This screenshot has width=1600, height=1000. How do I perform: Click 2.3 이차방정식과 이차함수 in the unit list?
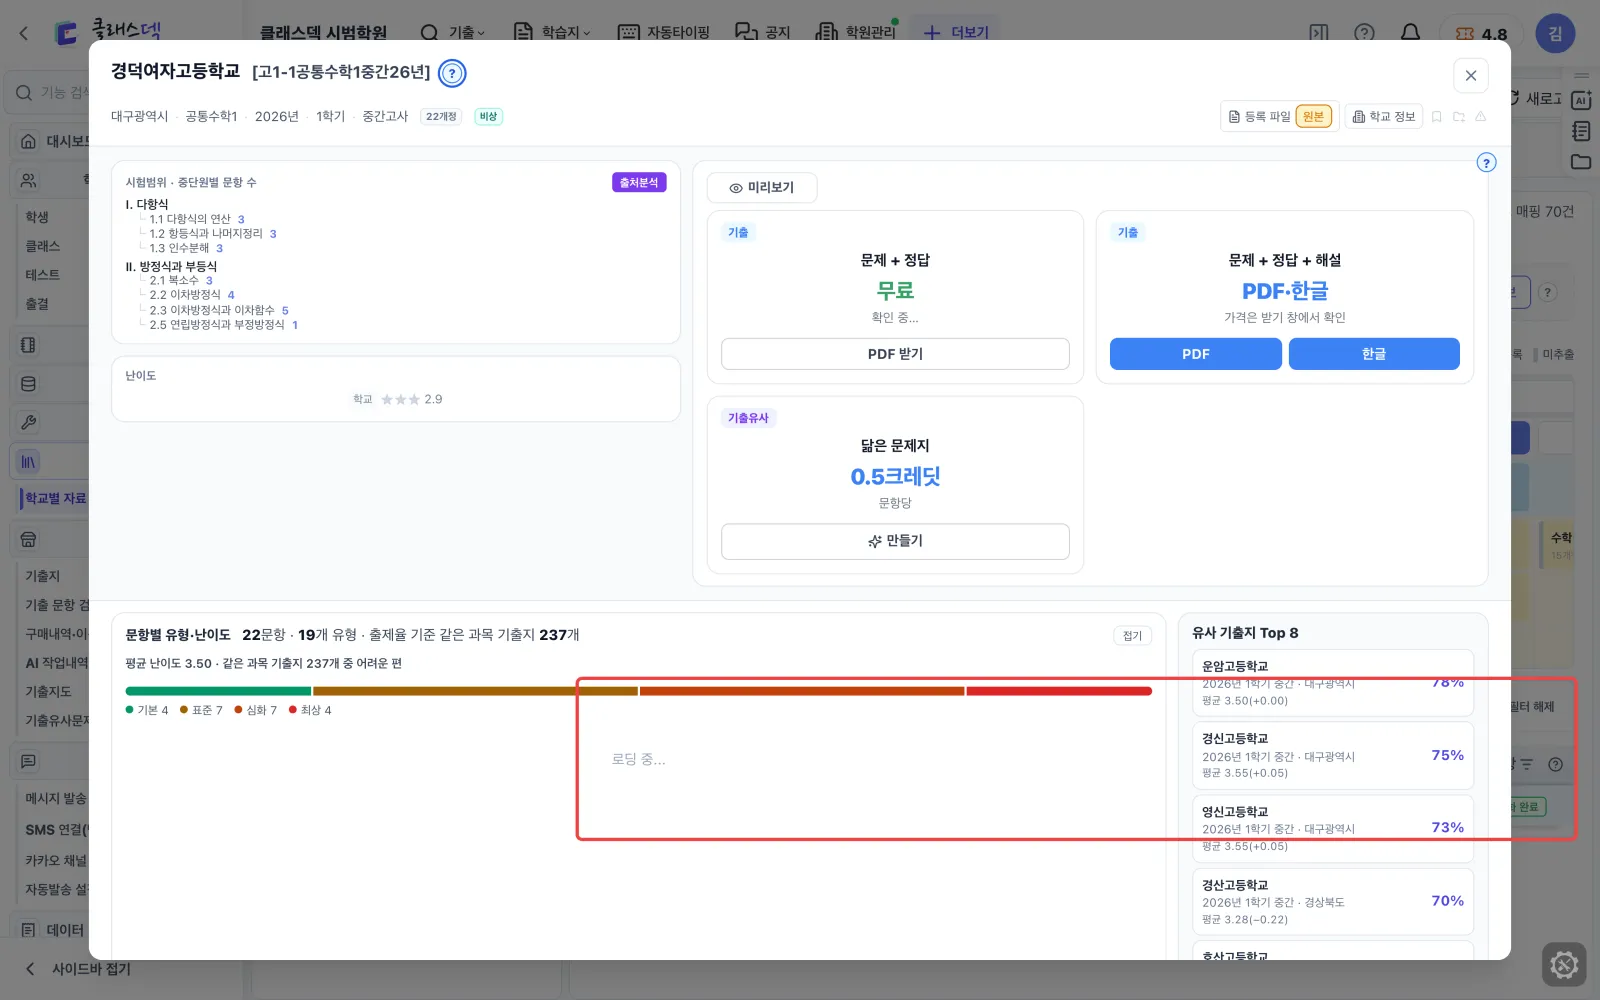tap(219, 311)
